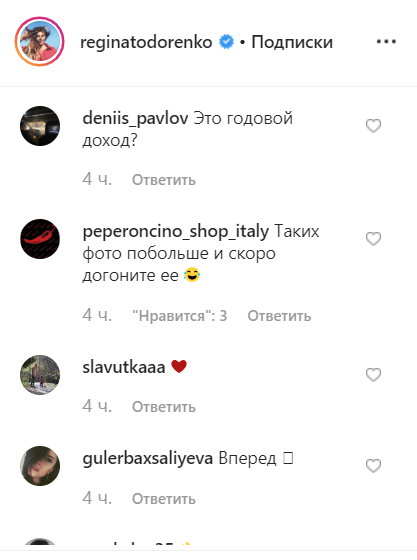The image size is (417, 560).
Task: Like peperoncino_shop_italy's comment heart icon
Action: (373, 239)
